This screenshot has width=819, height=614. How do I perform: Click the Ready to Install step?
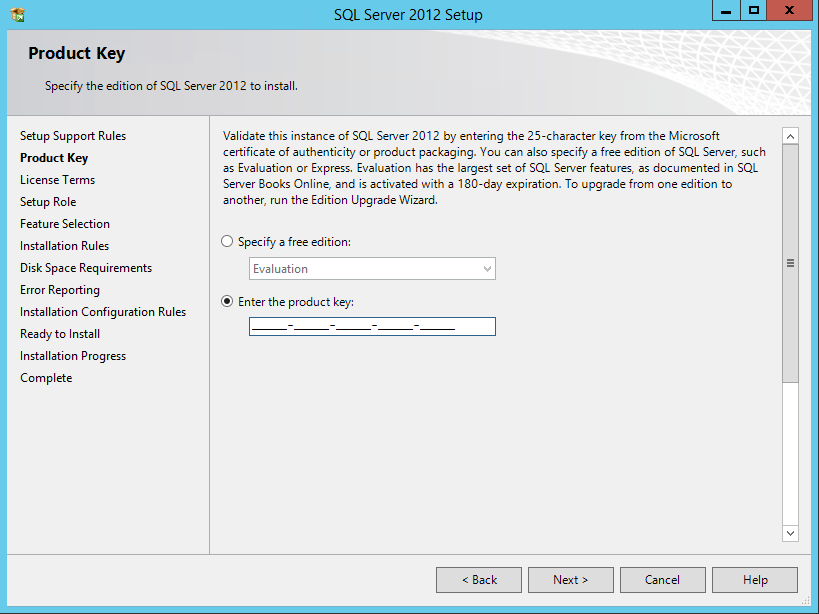(60, 334)
